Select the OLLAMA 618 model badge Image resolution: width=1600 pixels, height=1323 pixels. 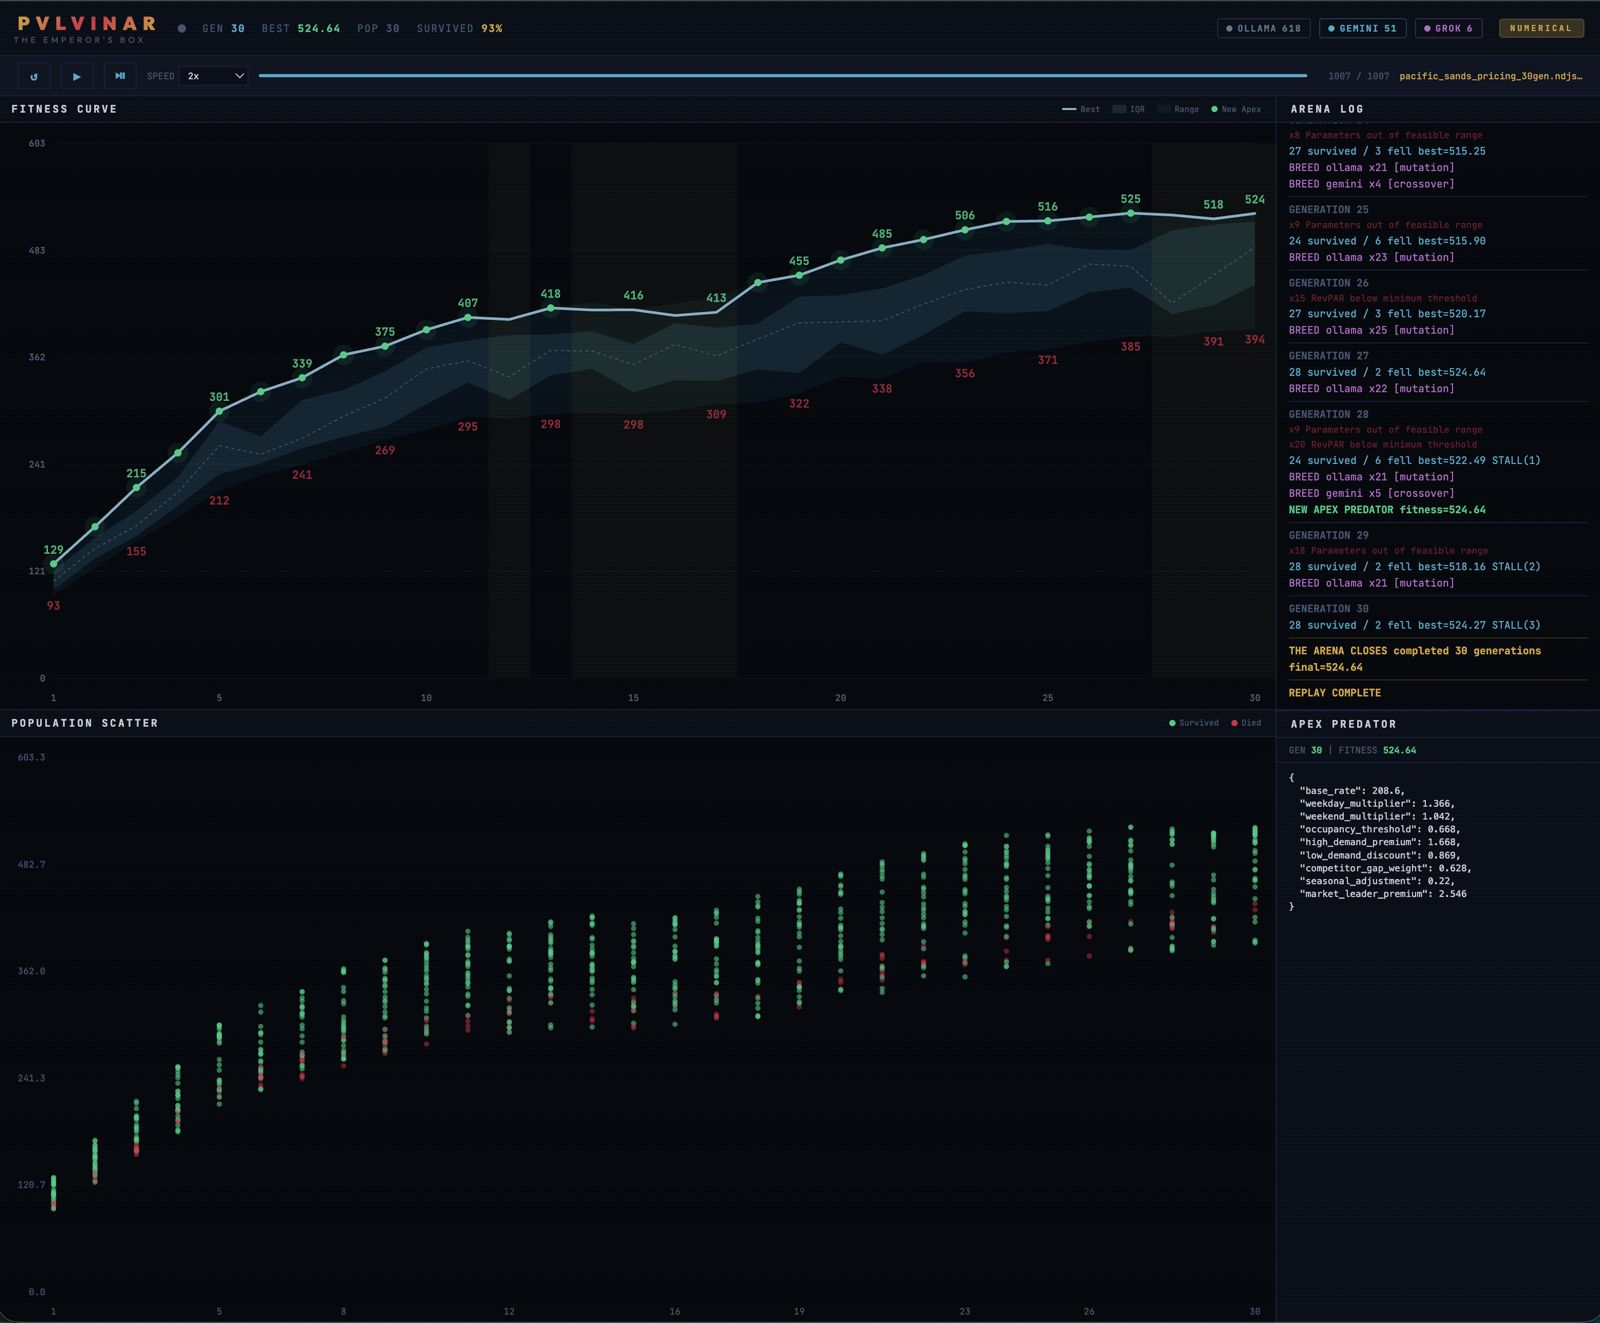(1264, 28)
